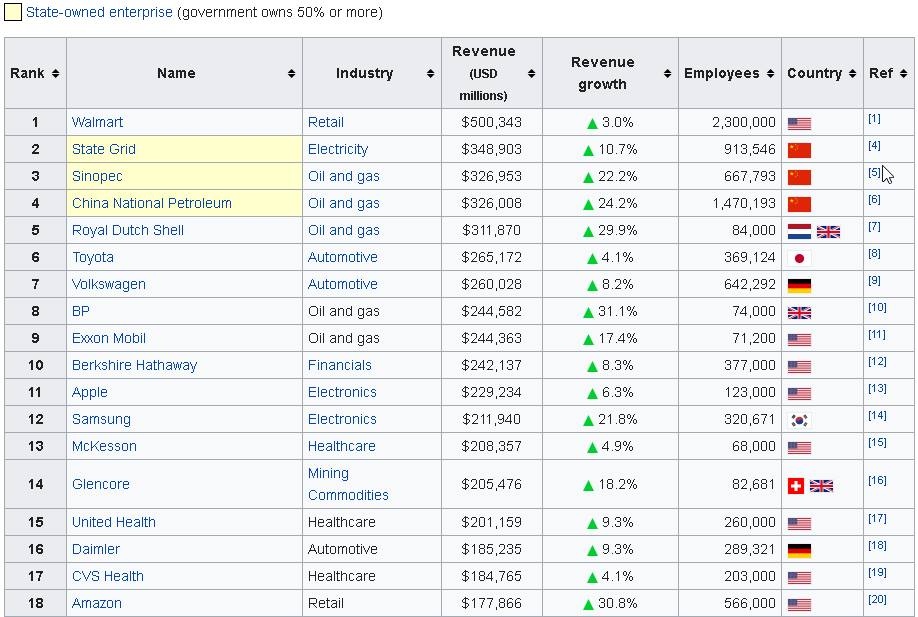Open the State-owned enterprise link
The width and height of the screenshot is (918, 617).
pyautogui.click(x=99, y=13)
